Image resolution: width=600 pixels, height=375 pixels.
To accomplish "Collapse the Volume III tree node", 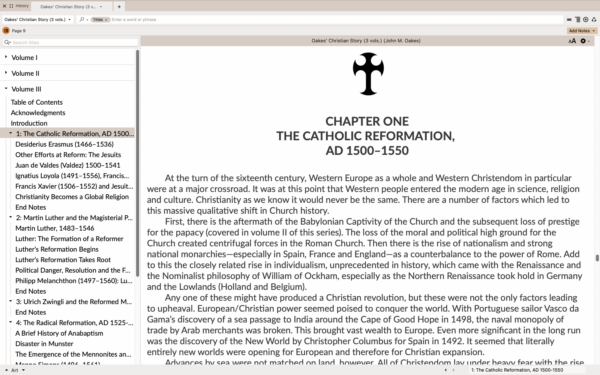I will [x=6, y=88].
